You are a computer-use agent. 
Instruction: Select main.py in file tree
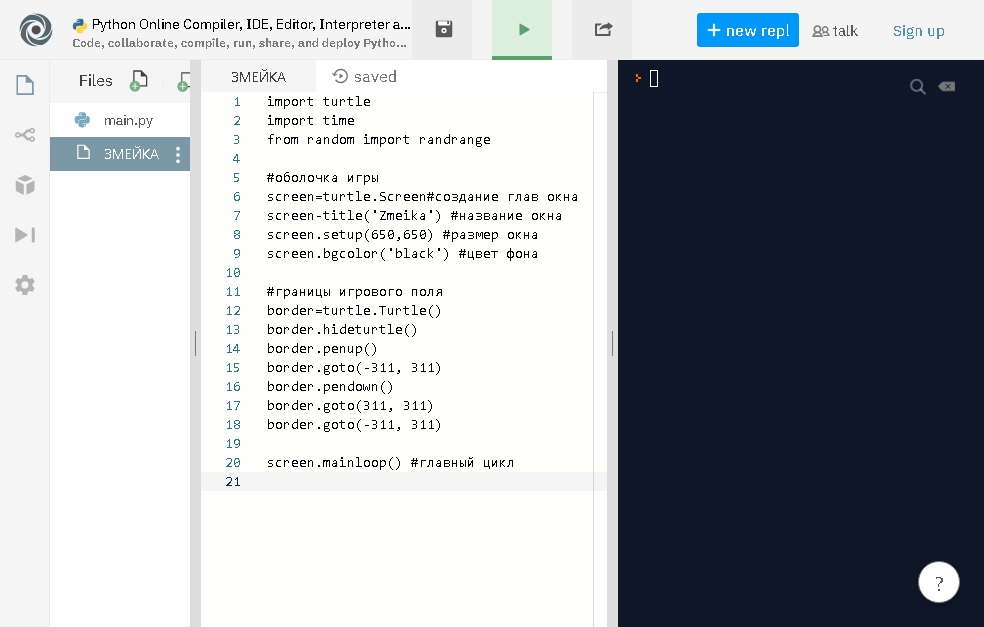point(128,120)
